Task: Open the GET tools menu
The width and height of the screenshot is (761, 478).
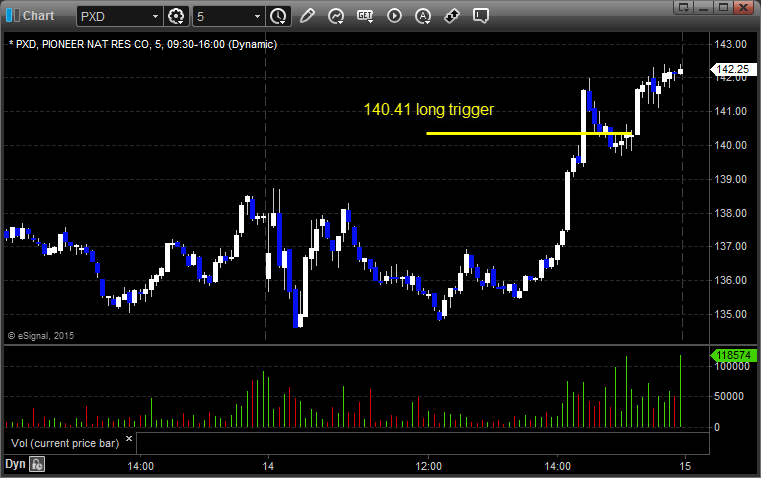Action: [365, 16]
